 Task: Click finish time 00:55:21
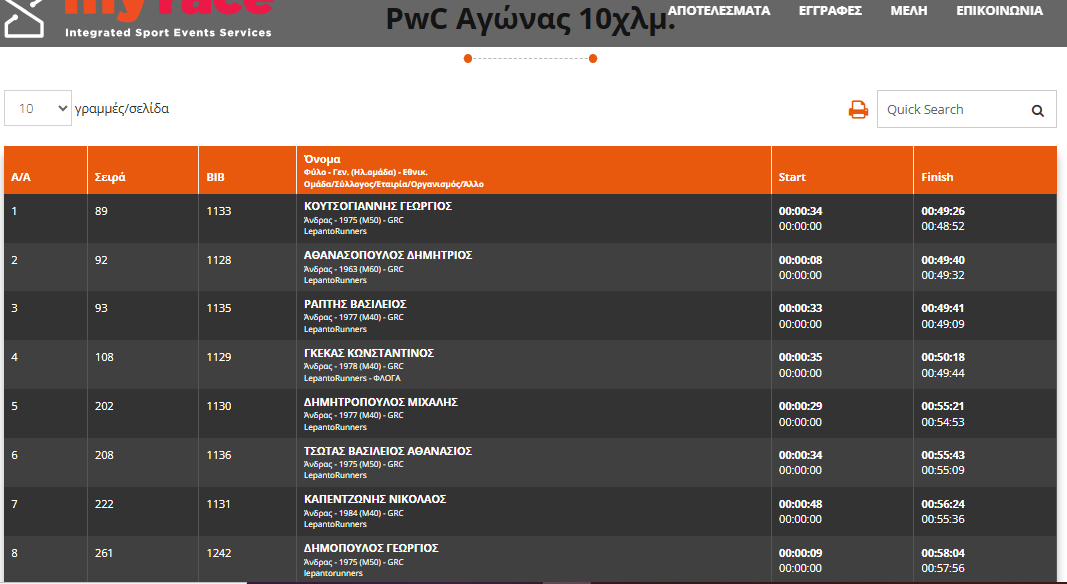(x=942, y=406)
